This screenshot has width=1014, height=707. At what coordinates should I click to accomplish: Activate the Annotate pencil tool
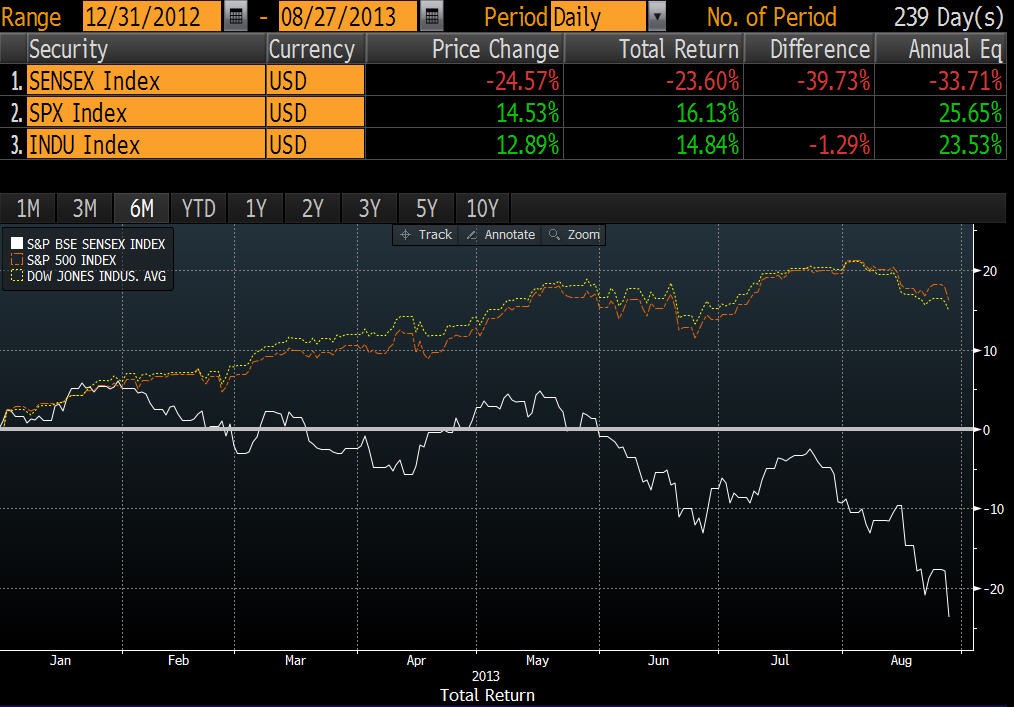[x=501, y=234]
